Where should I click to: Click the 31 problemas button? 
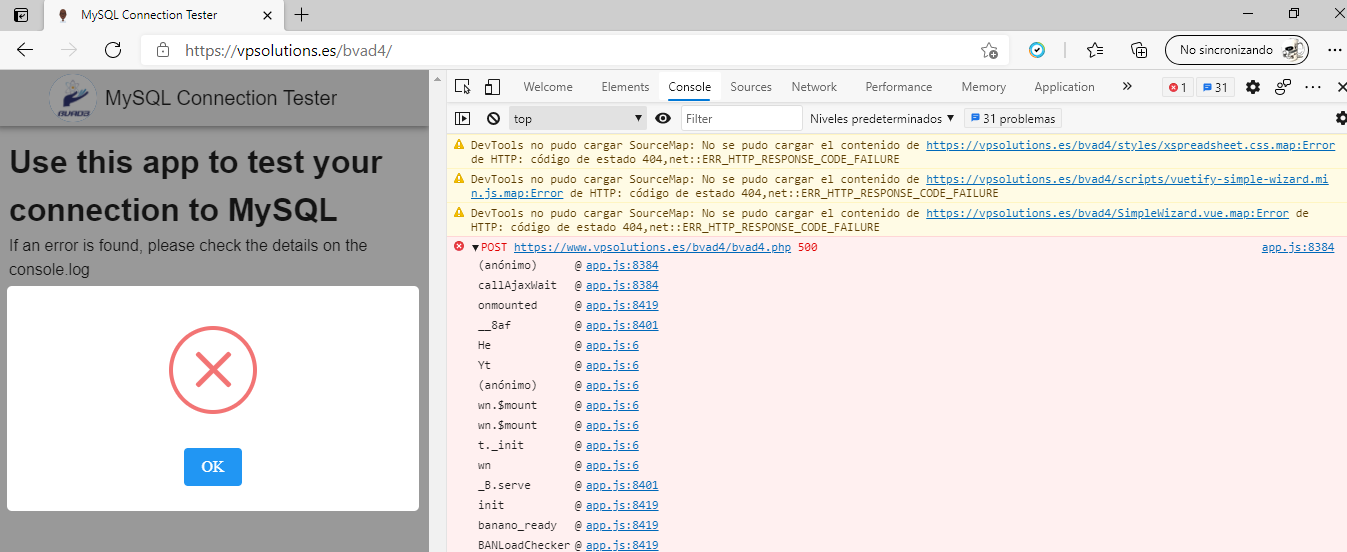pos(1012,118)
